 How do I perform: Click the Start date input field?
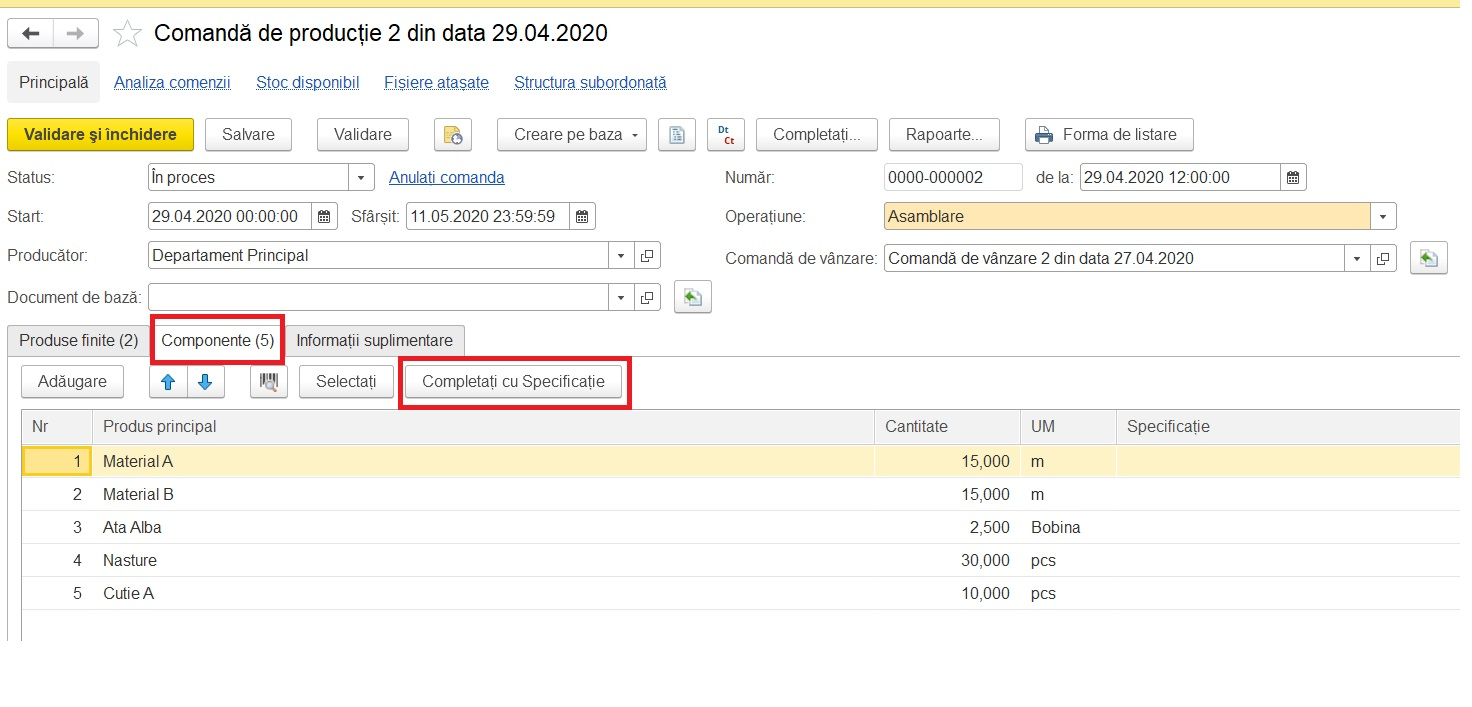point(230,216)
